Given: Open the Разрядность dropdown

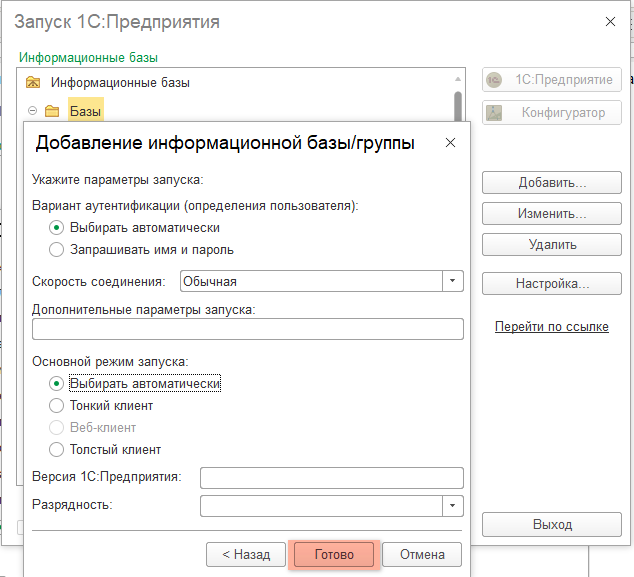Looking at the screenshot, I should click(452, 506).
